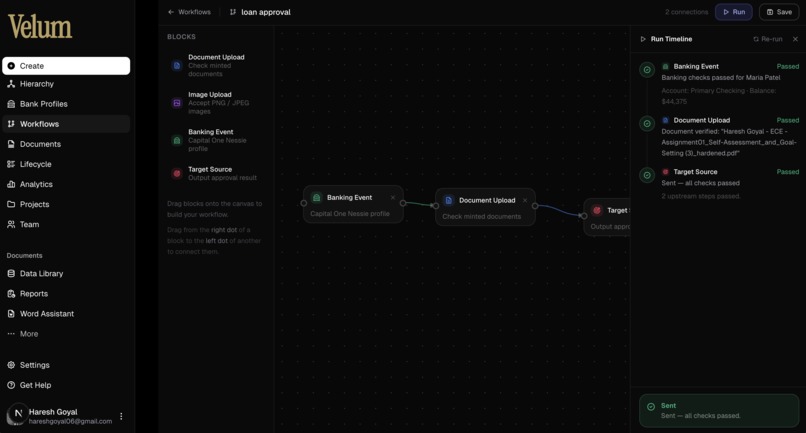Open Projects in sidebar
The image size is (806, 433).
point(66,204)
